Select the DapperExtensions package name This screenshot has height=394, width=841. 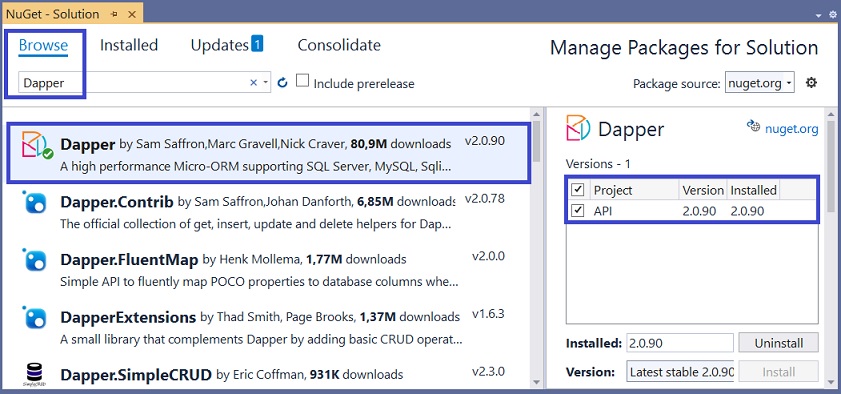128,317
